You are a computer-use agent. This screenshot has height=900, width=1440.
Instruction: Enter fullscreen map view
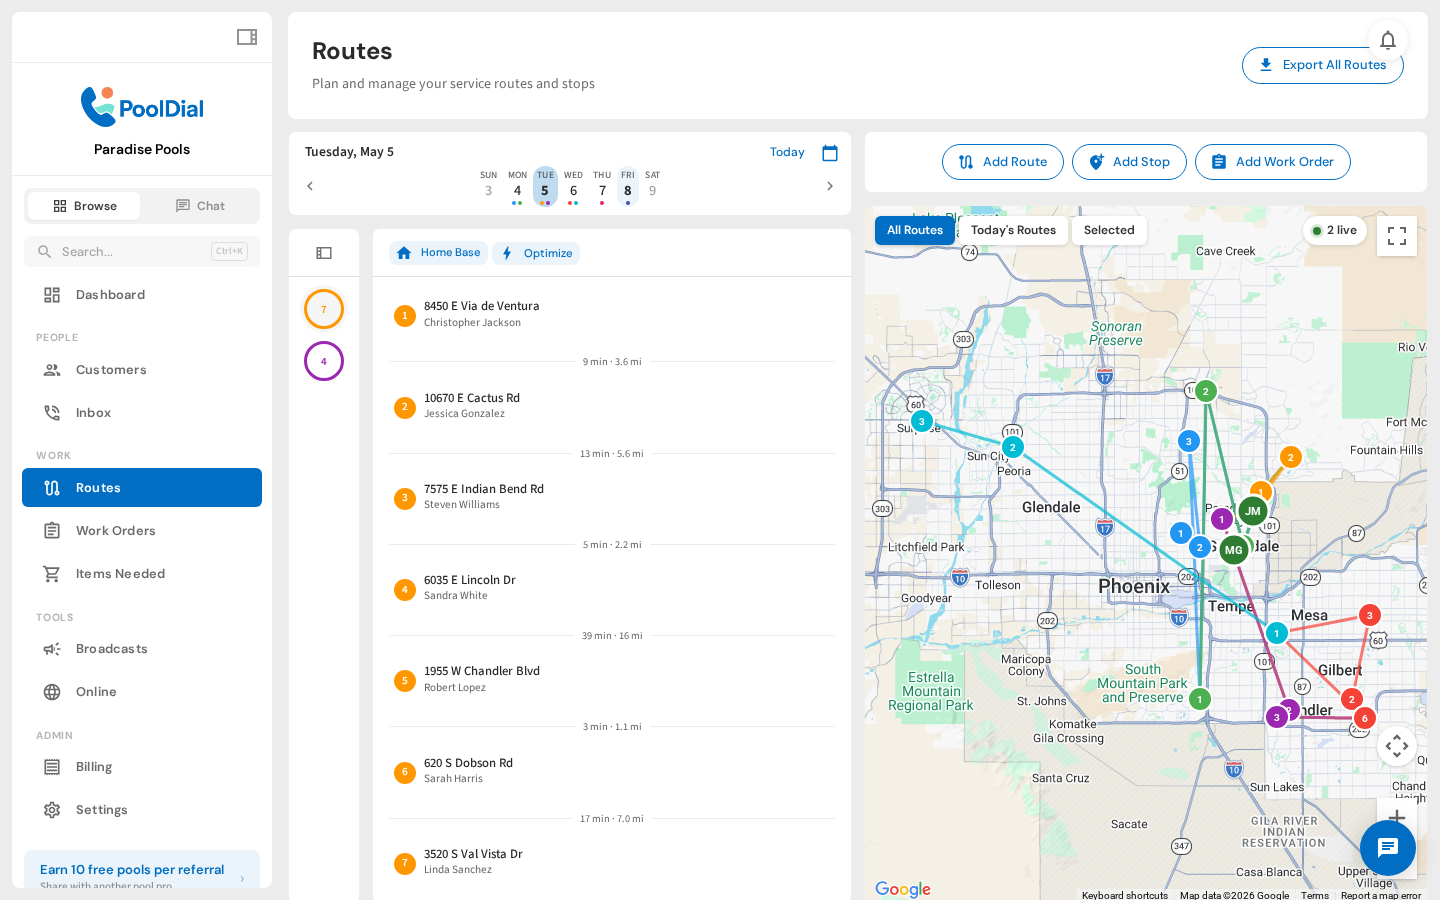click(1397, 236)
